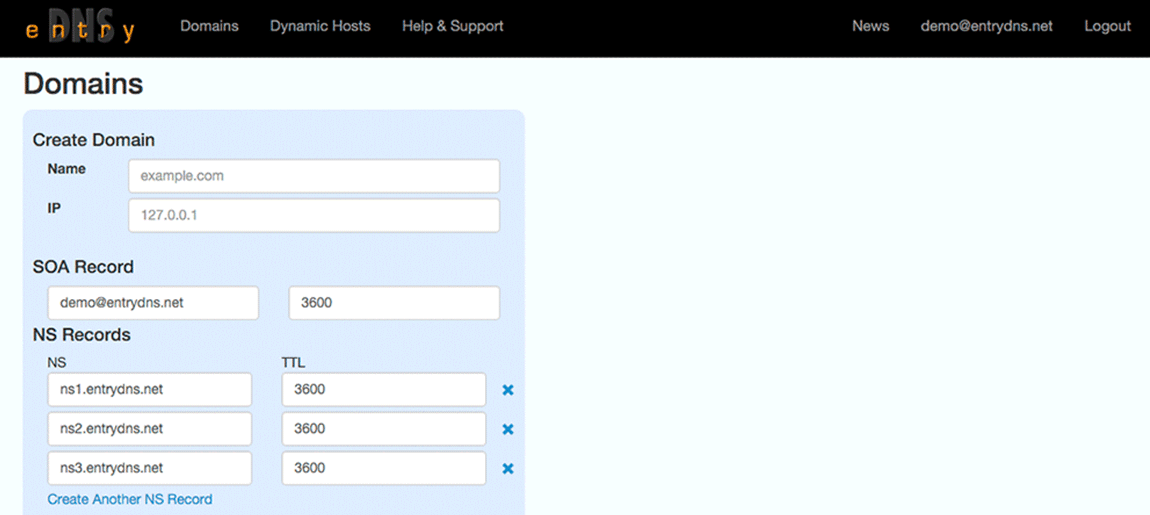
Task: Focus the domain Name input field
Action: [314, 176]
